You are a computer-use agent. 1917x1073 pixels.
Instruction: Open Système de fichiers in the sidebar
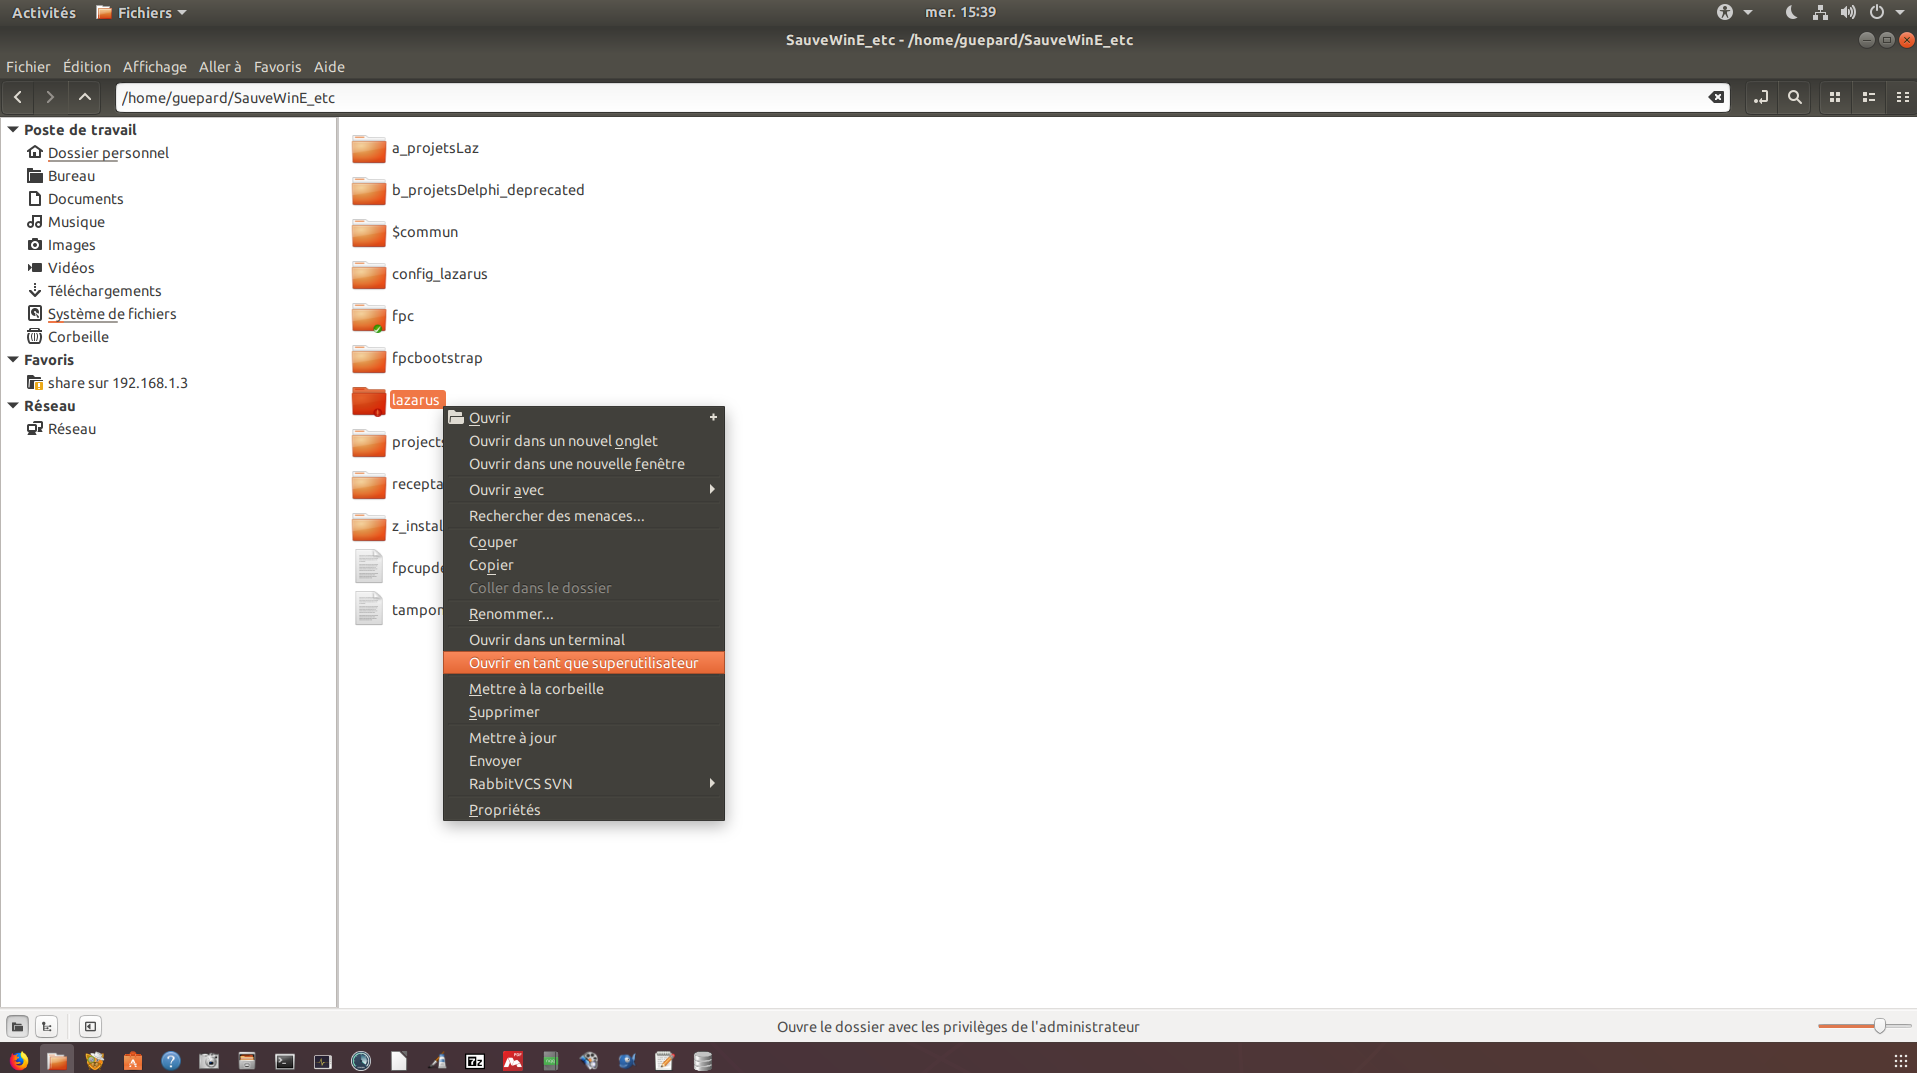coord(111,314)
